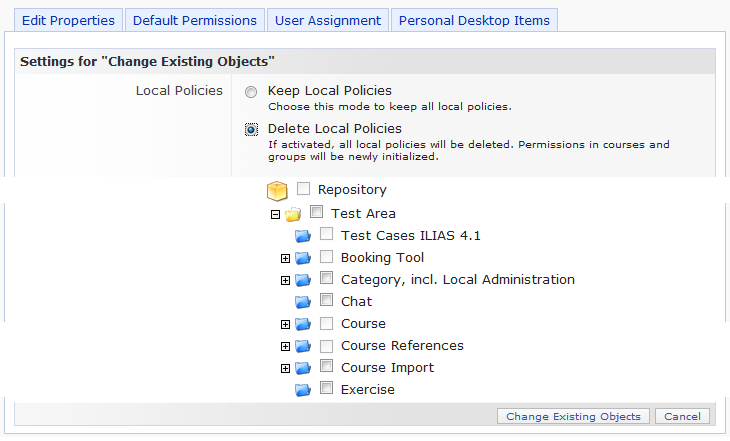Select Keep Local Policies radio button
Viewport: 730px width, 441px height.
(251, 91)
